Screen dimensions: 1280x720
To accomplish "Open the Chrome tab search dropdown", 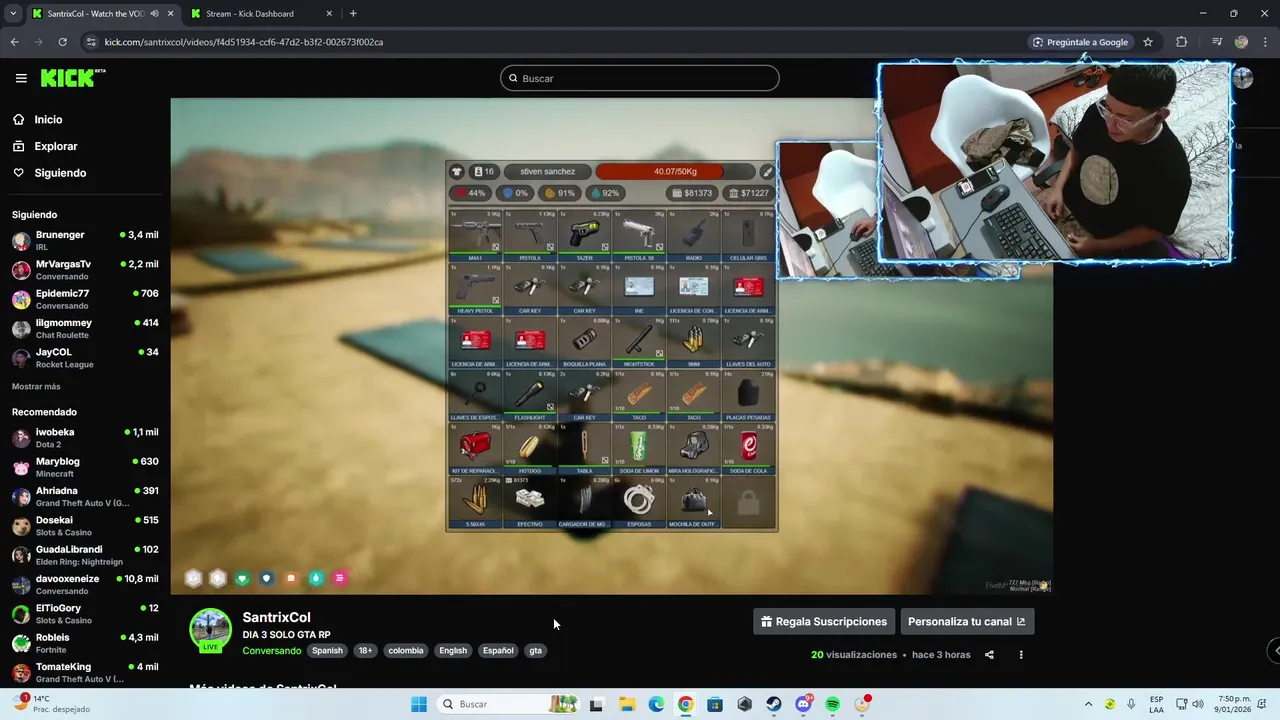I will click(x=13, y=14).
